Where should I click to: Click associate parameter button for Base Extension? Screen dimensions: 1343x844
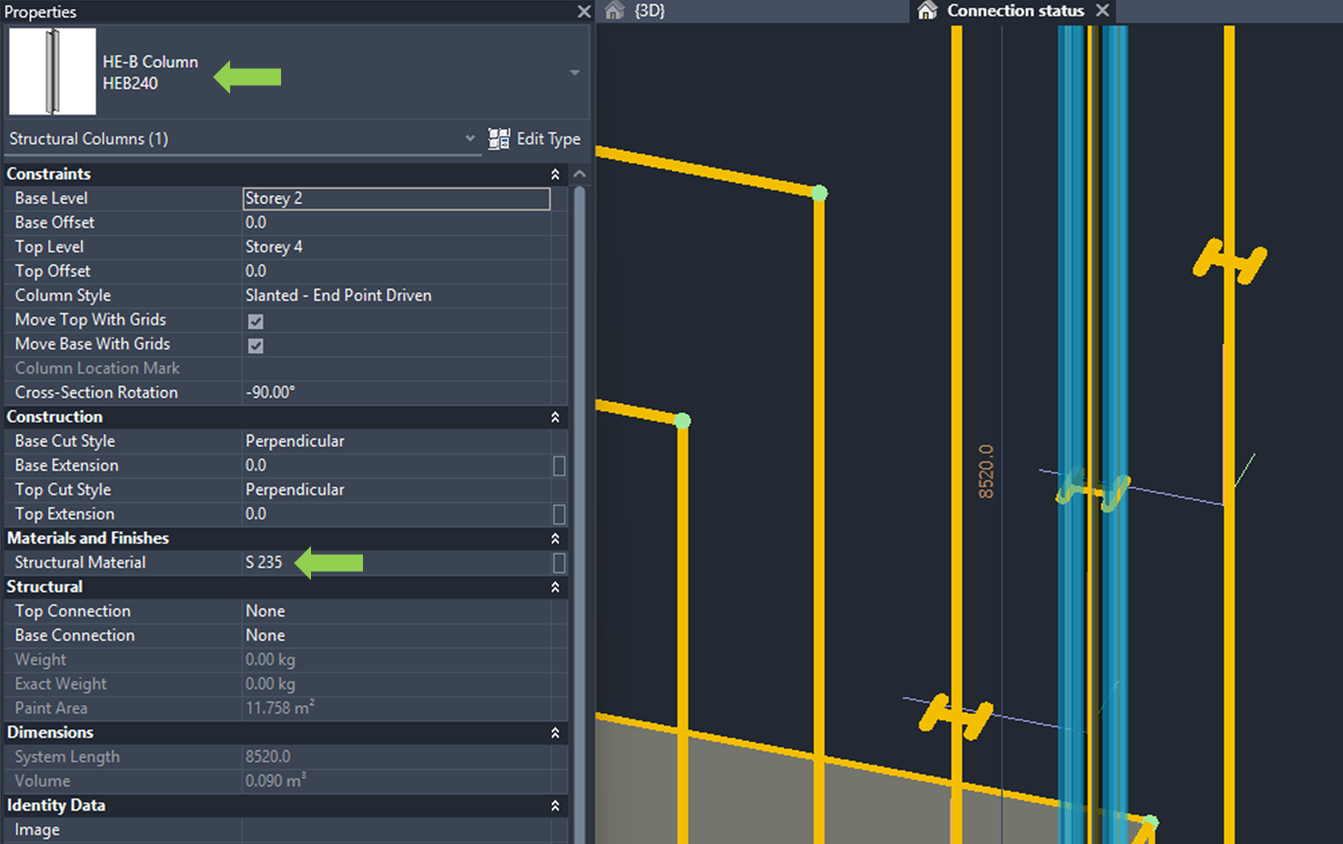pos(559,466)
